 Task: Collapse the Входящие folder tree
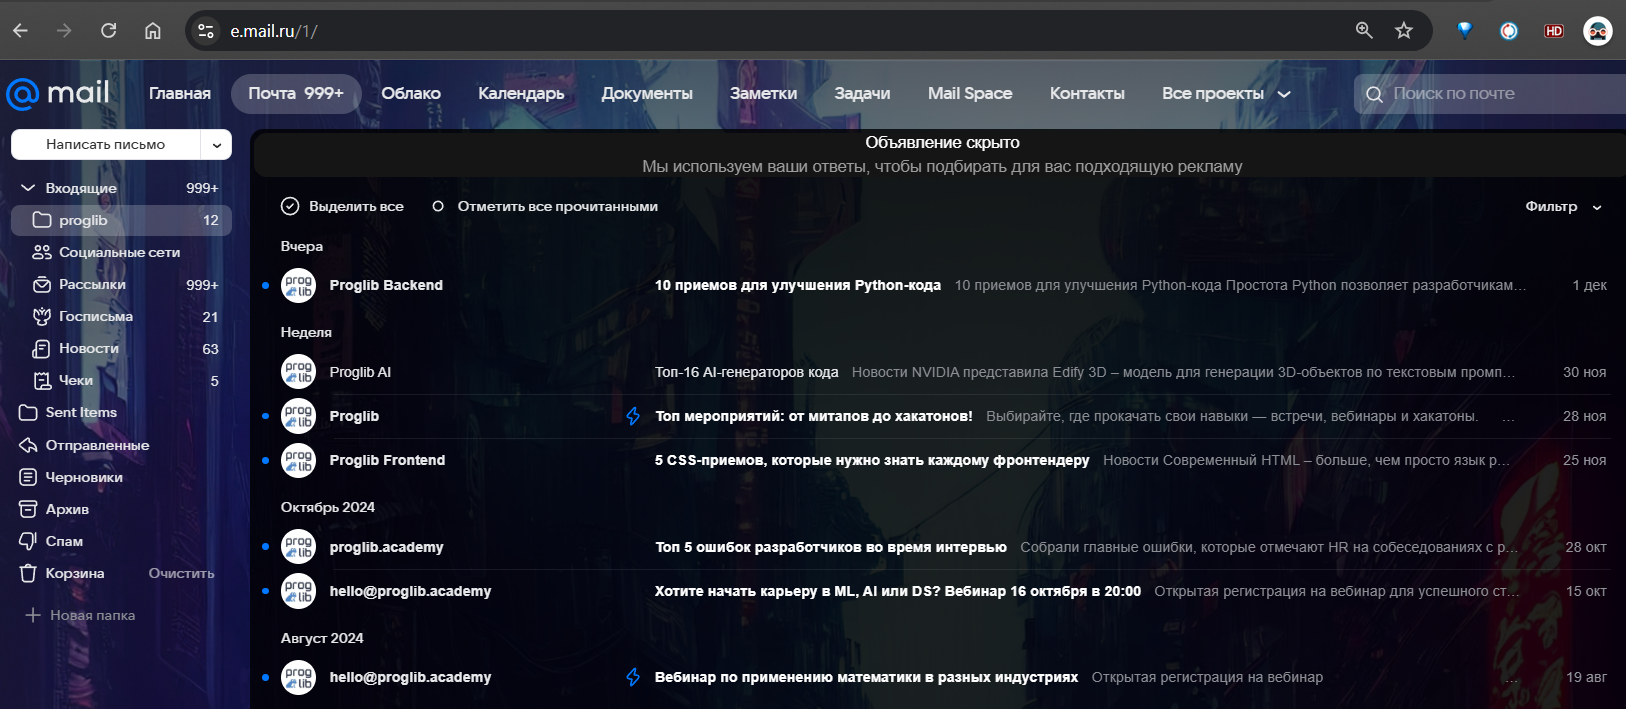[x=27, y=188]
